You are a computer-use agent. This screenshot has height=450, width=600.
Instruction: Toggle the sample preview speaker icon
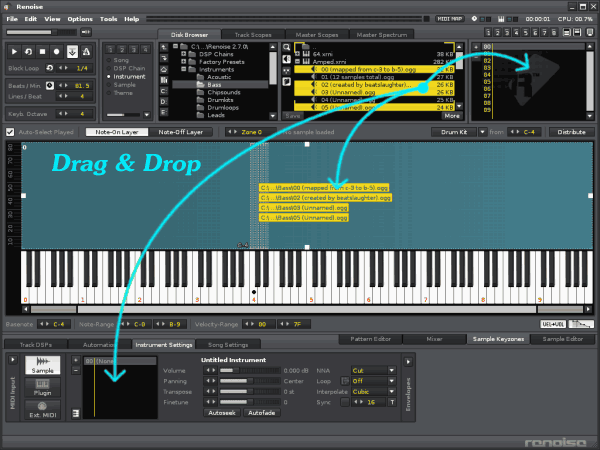(286, 59)
